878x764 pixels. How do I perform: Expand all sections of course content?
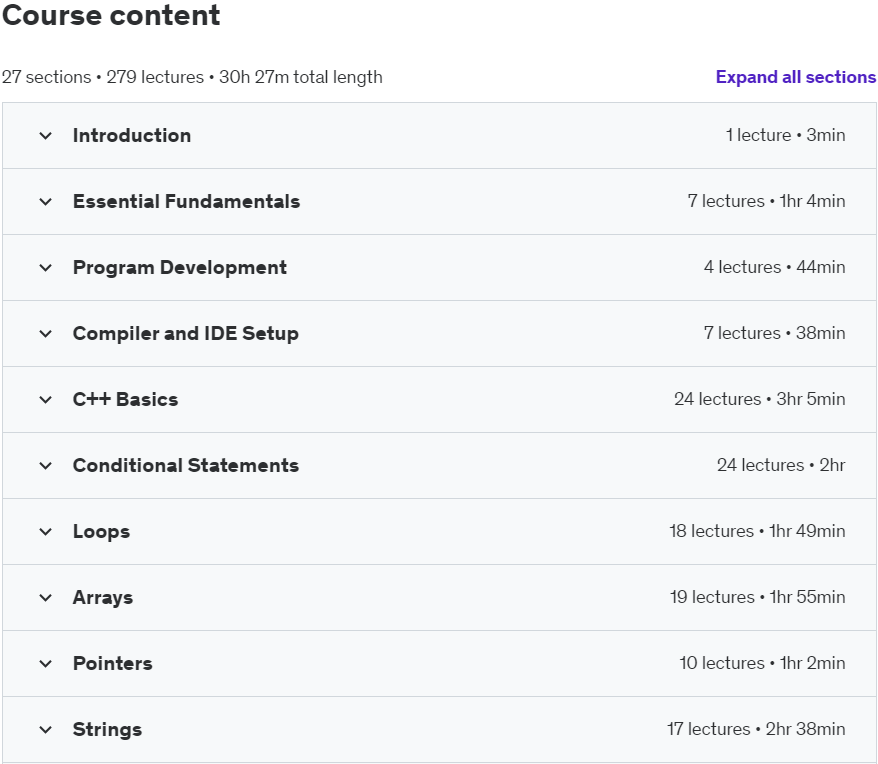click(x=795, y=77)
